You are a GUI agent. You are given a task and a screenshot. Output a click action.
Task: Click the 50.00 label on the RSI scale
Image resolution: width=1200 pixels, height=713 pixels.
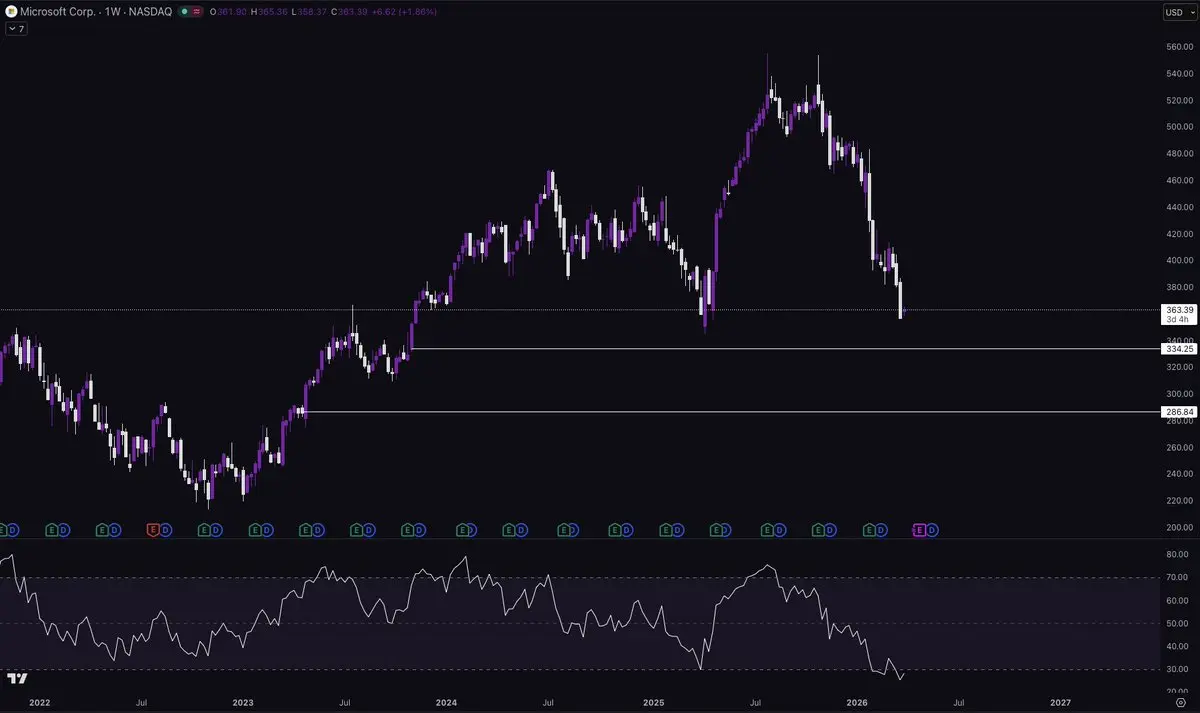point(1178,623)
